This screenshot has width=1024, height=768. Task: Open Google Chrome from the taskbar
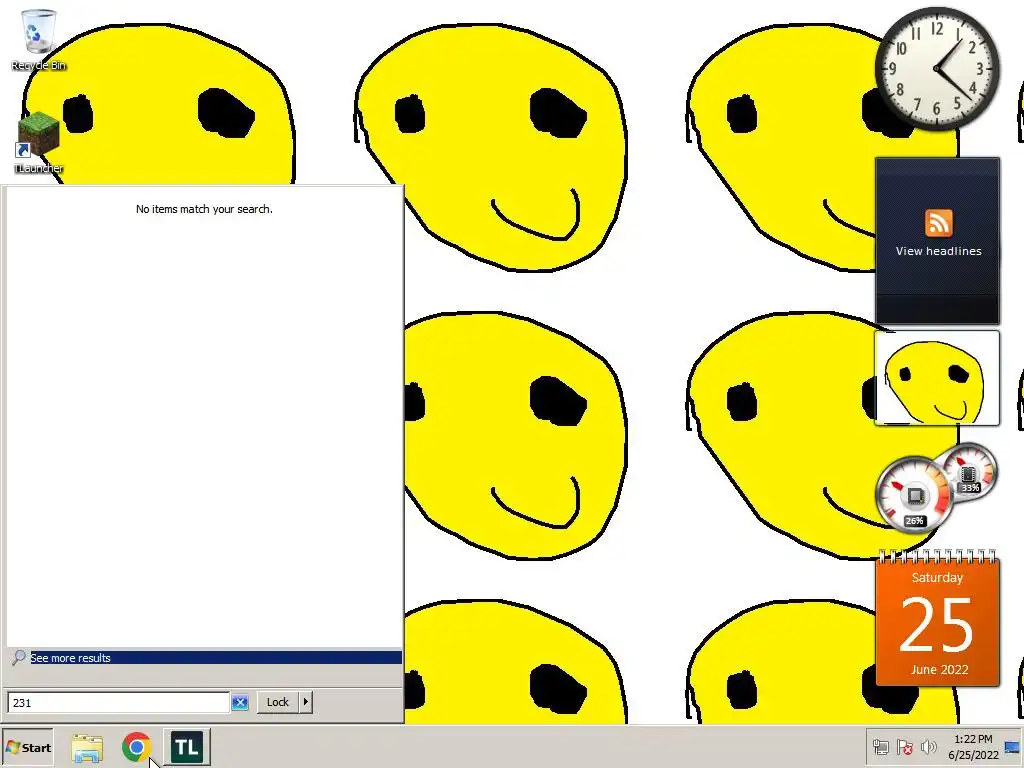pyautogui.click(x=136, y=747)
